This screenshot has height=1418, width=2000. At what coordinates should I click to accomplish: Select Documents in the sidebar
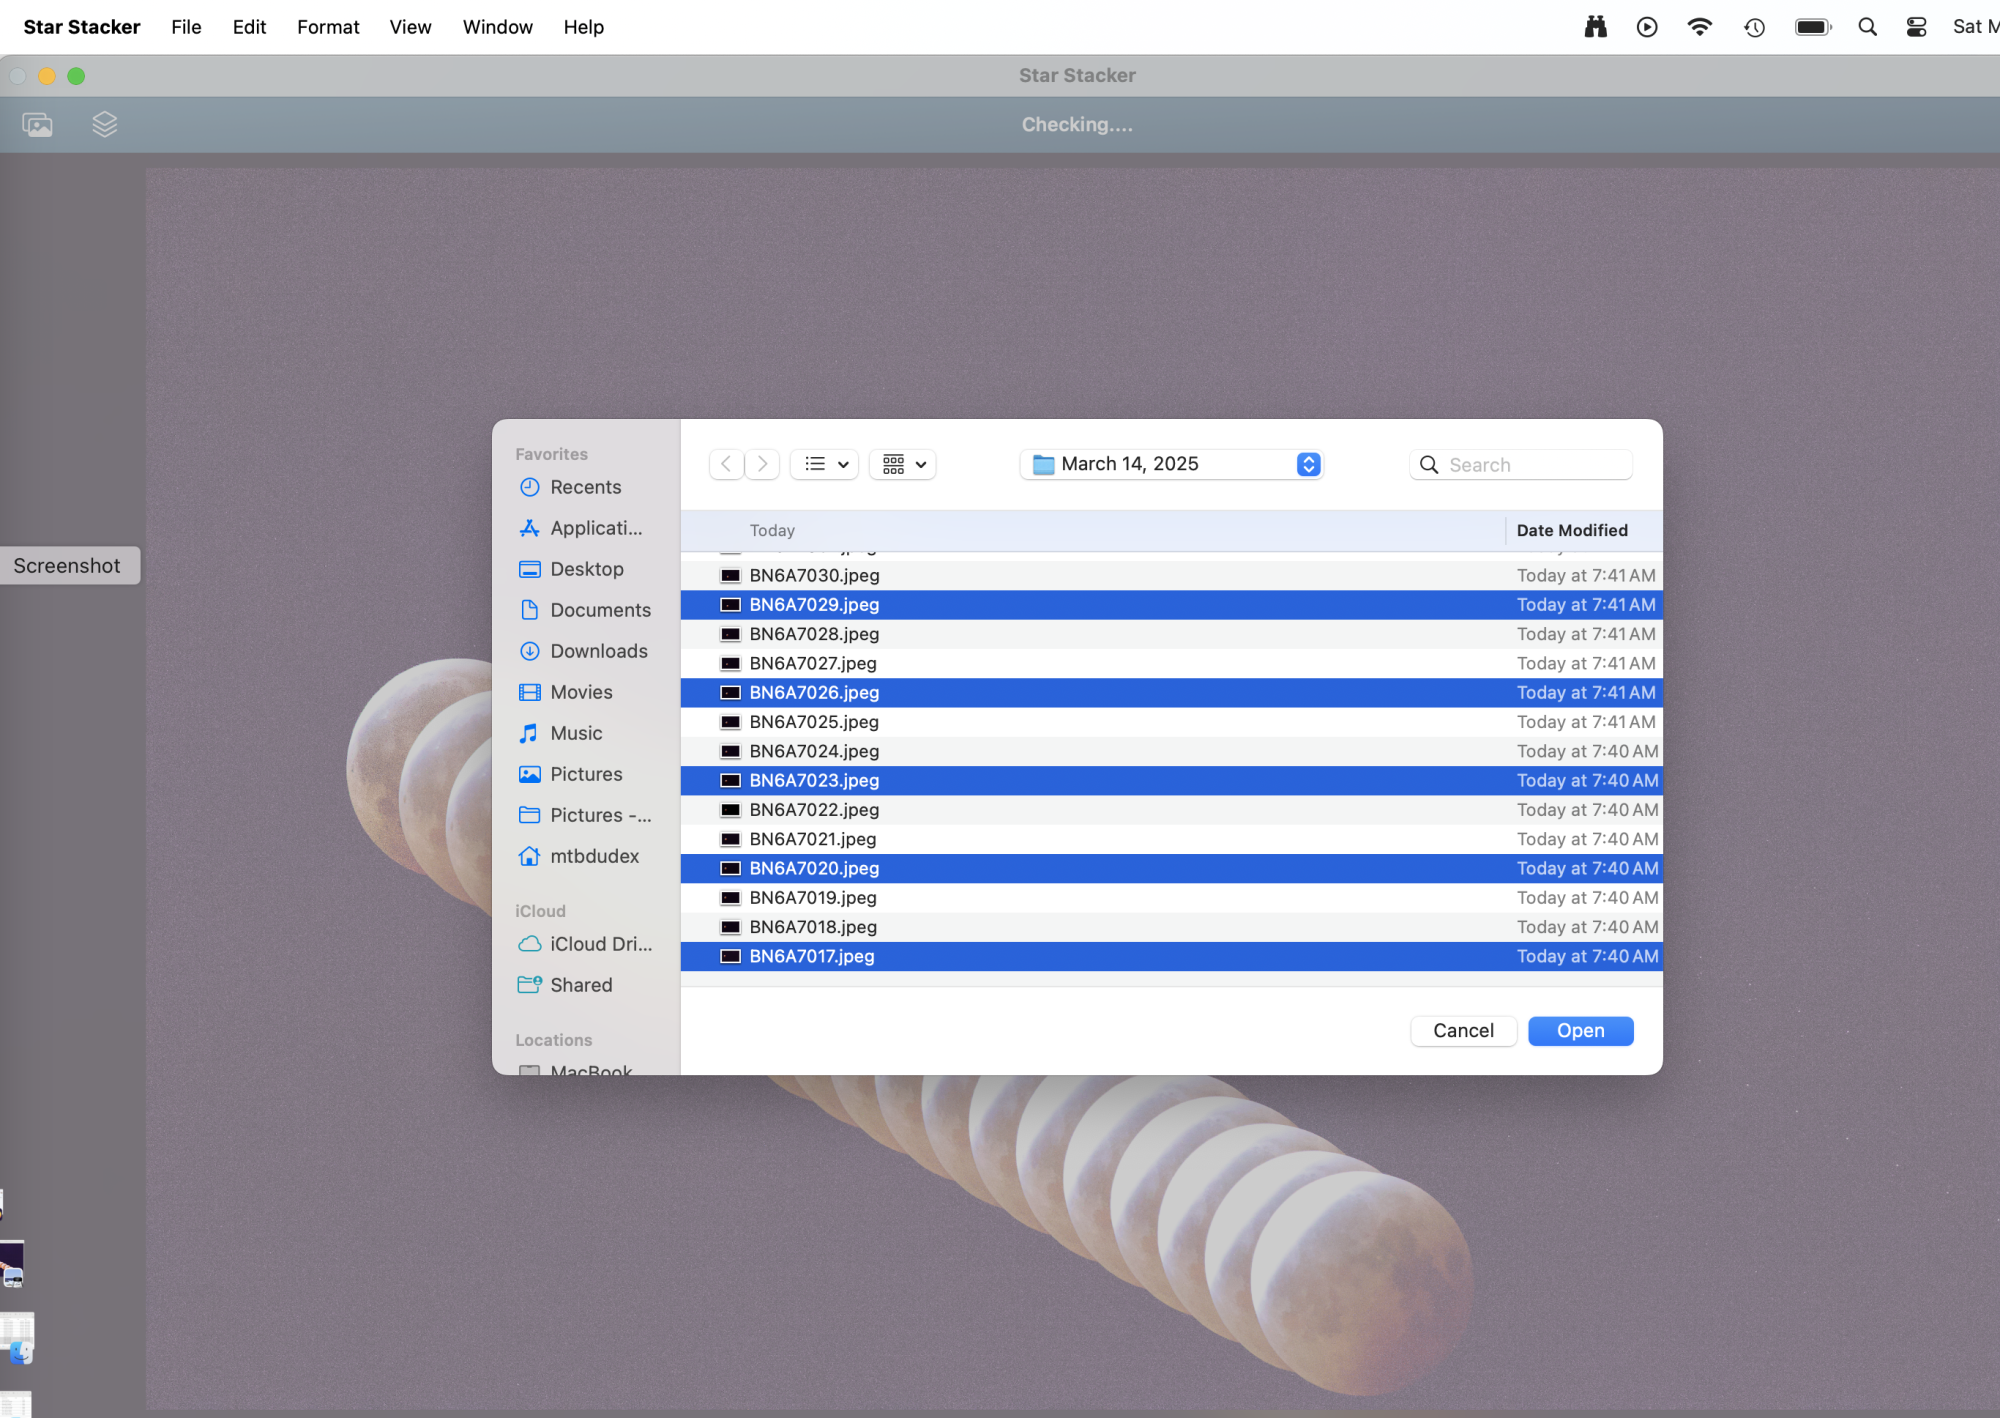pyautogui.click(x=586, y=610)
